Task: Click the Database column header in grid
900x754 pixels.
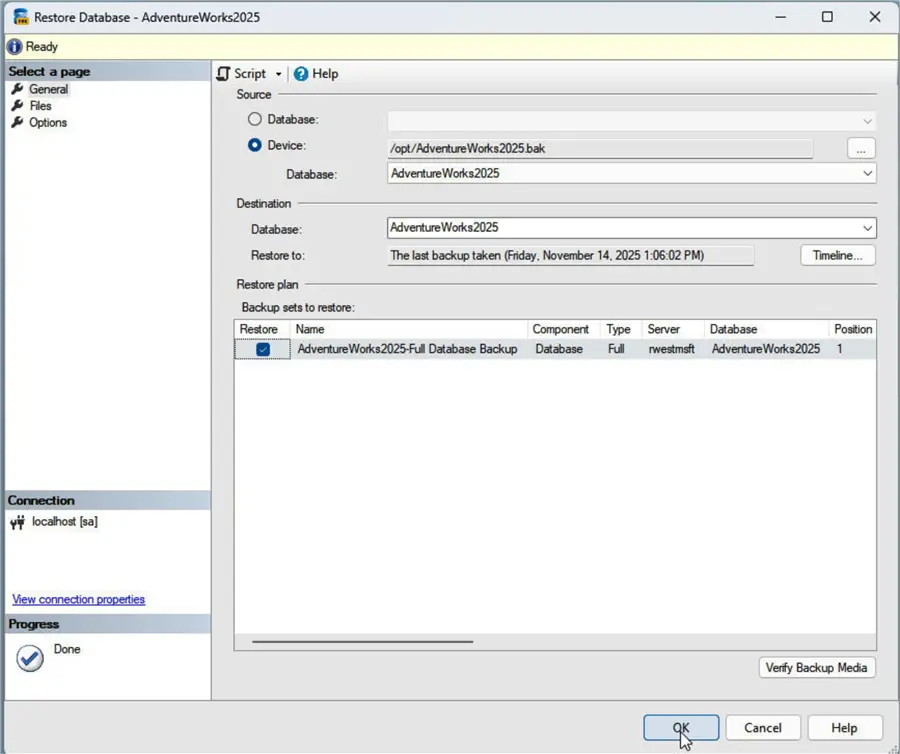Action: [766, 329]
